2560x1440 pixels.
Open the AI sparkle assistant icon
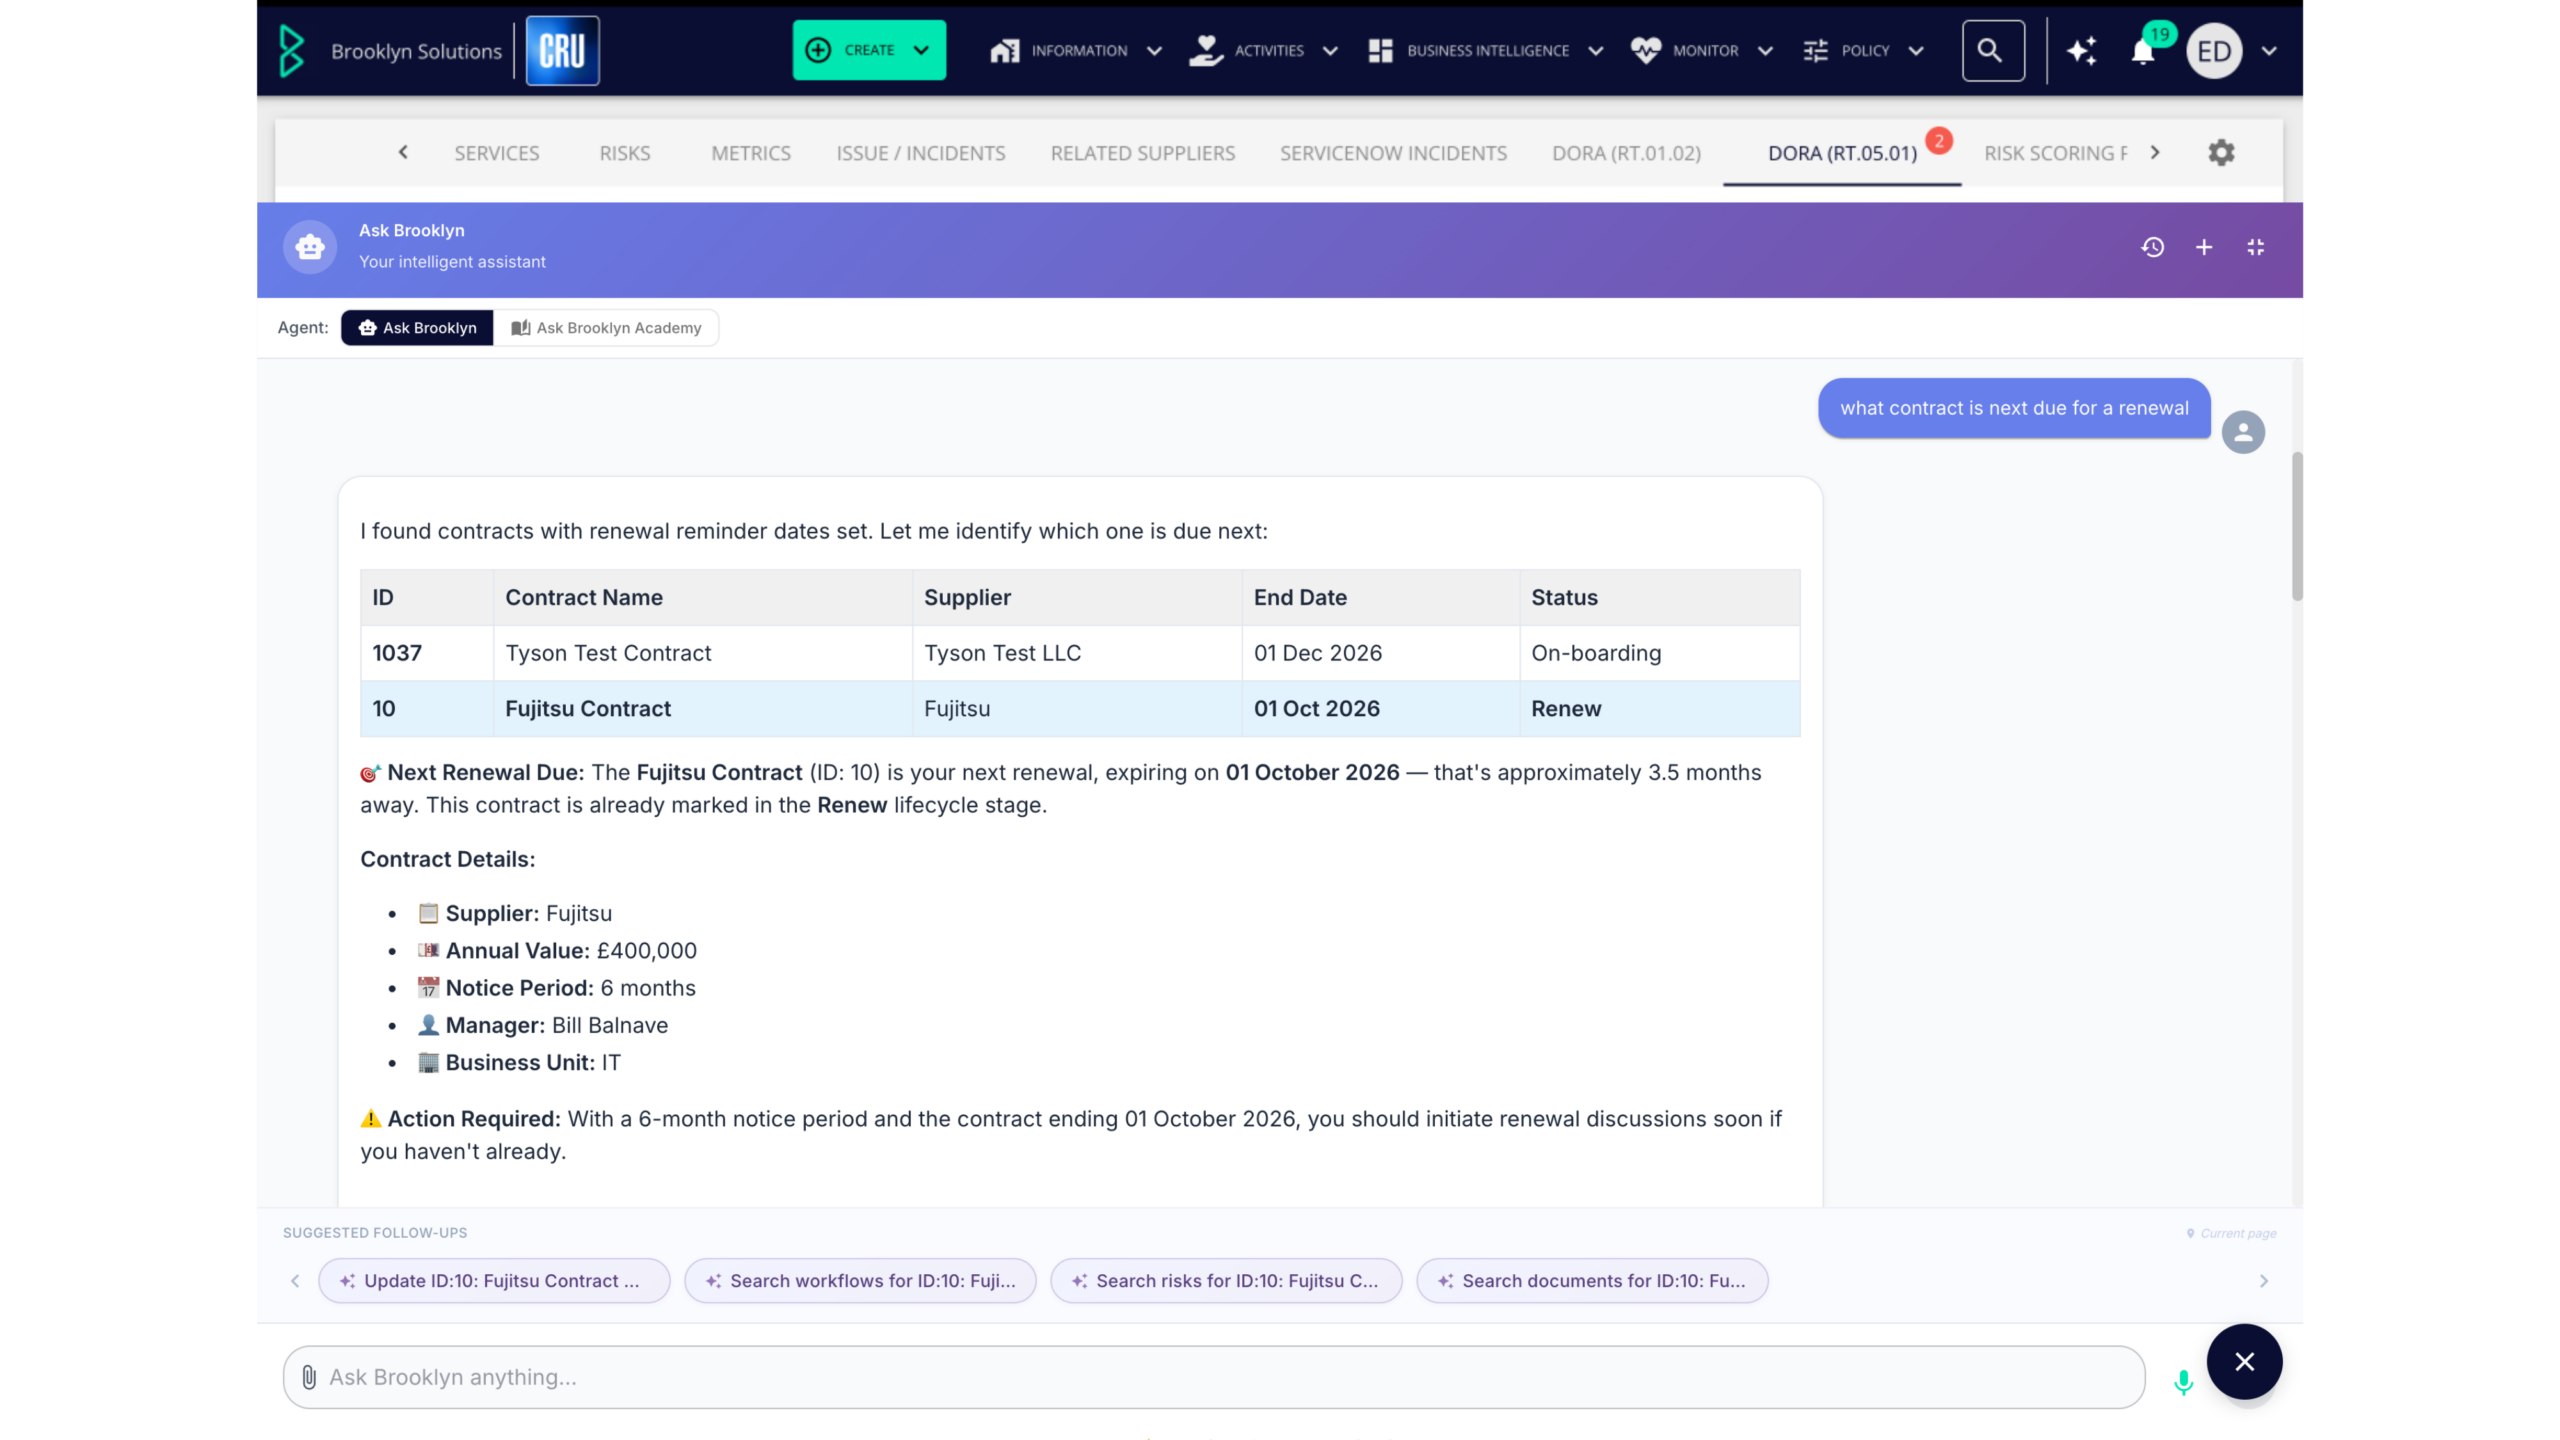pyautogui.click(x=2082, y=51)
